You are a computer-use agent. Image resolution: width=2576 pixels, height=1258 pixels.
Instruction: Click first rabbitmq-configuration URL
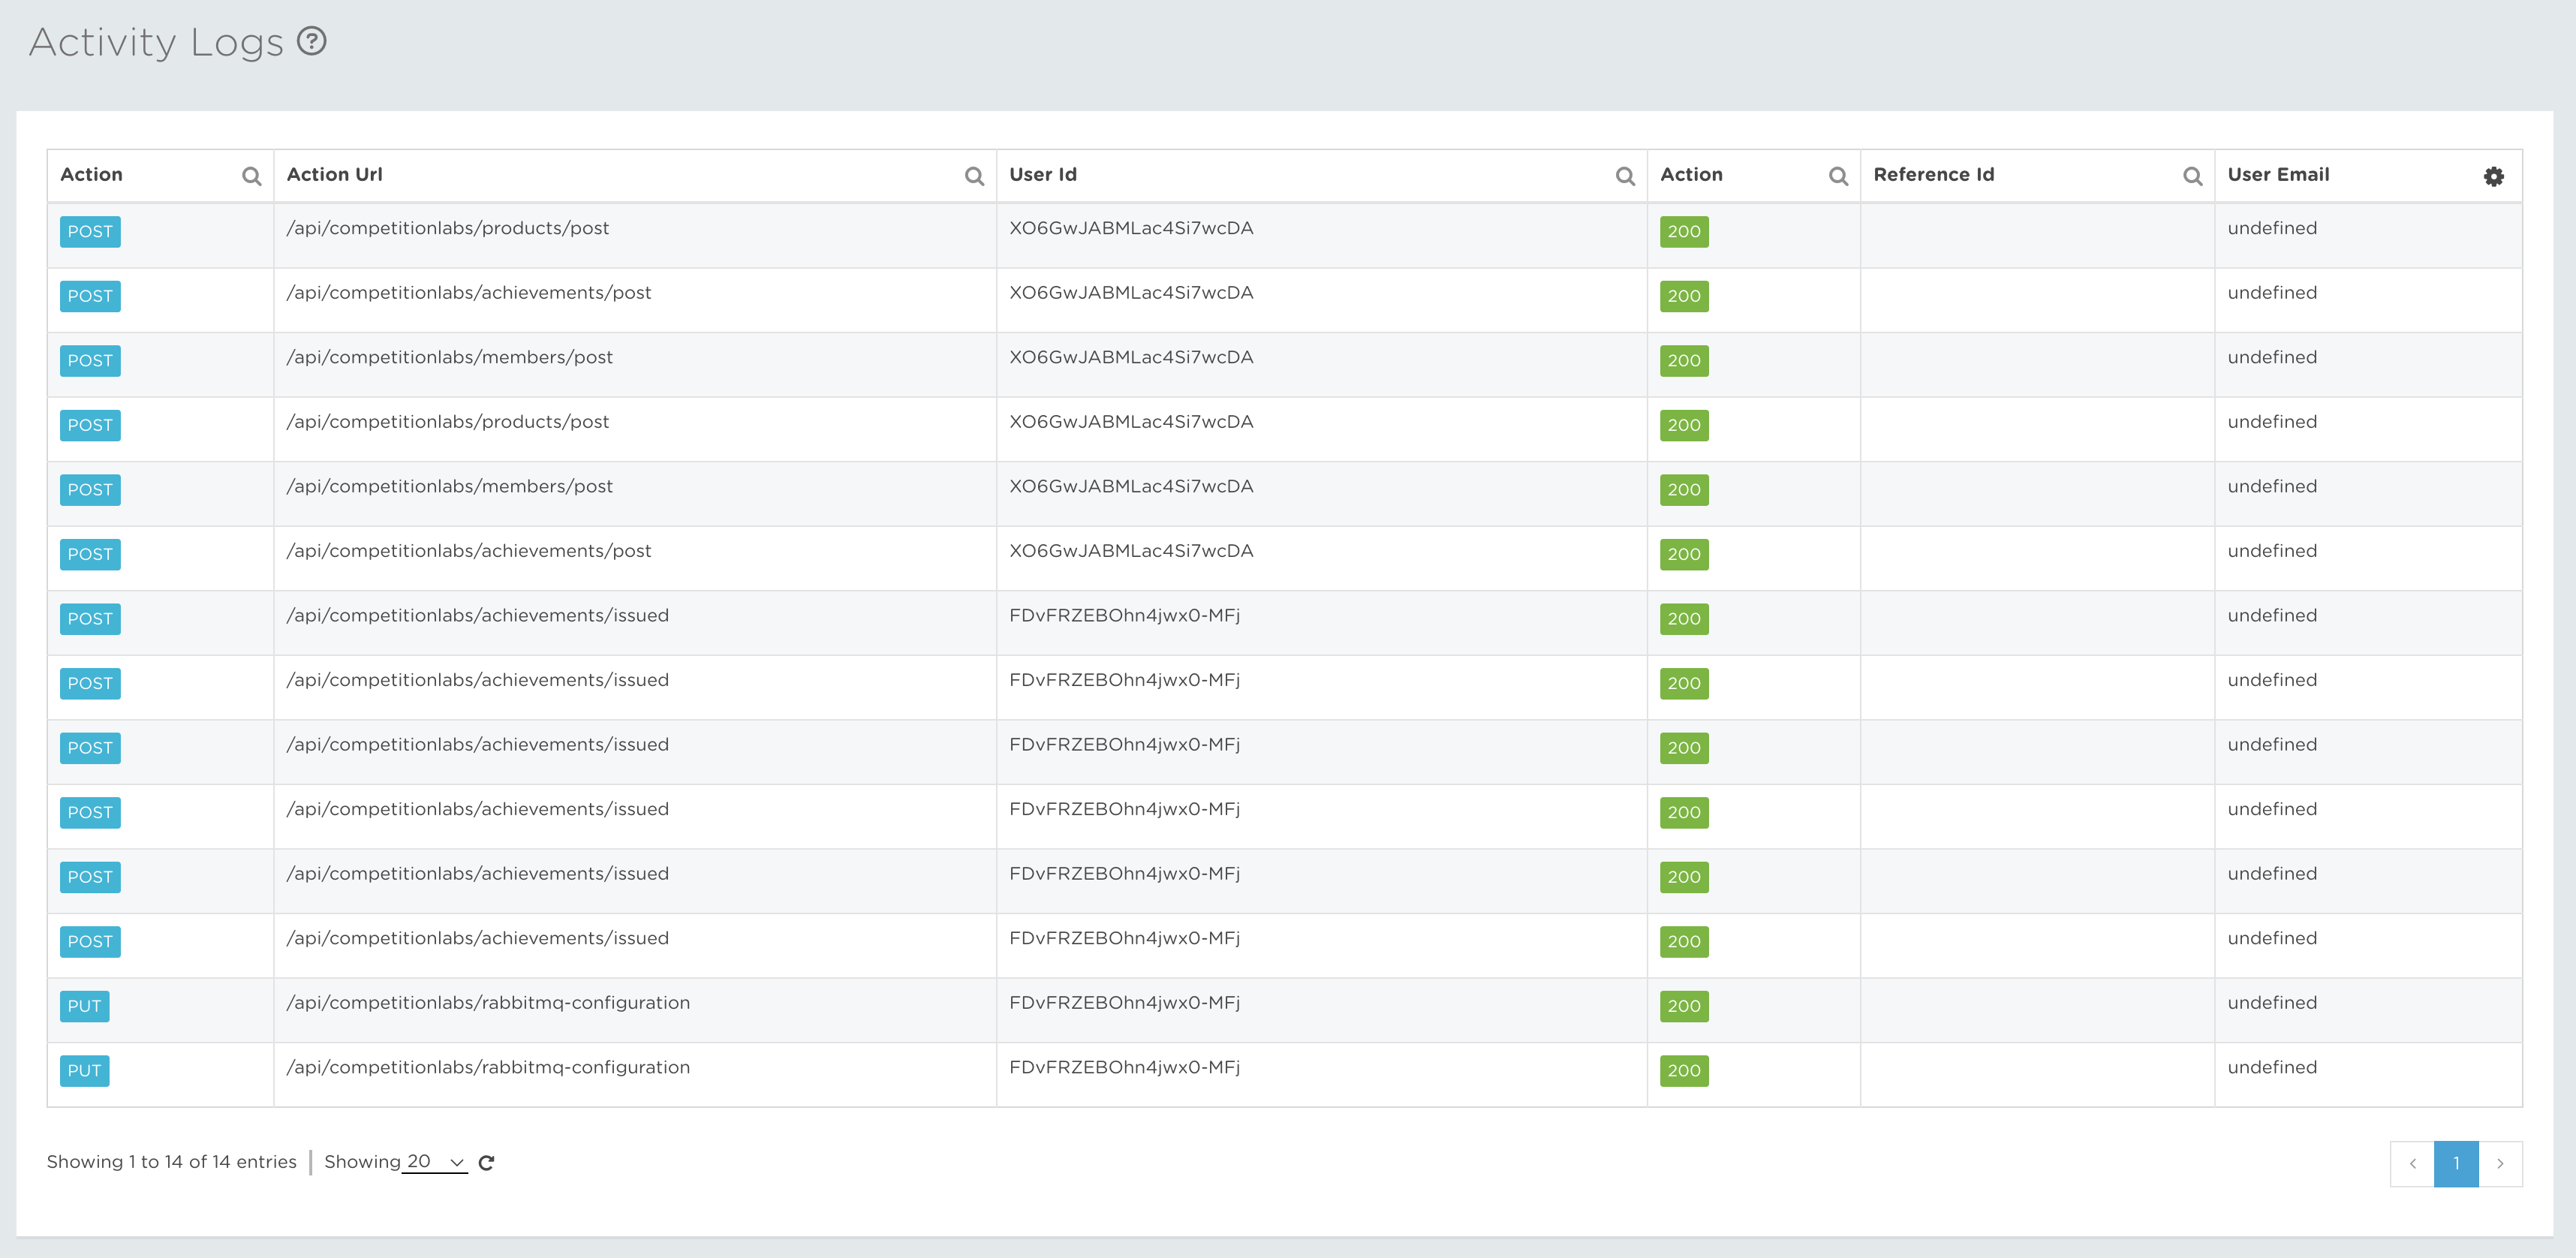point(488,1003)
